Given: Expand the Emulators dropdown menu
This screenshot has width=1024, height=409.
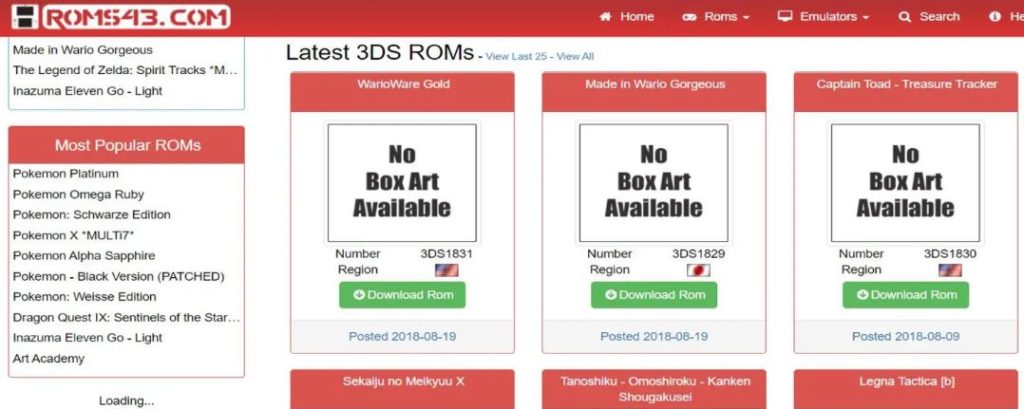Looking at the screenshot, I should pos(824,17).
